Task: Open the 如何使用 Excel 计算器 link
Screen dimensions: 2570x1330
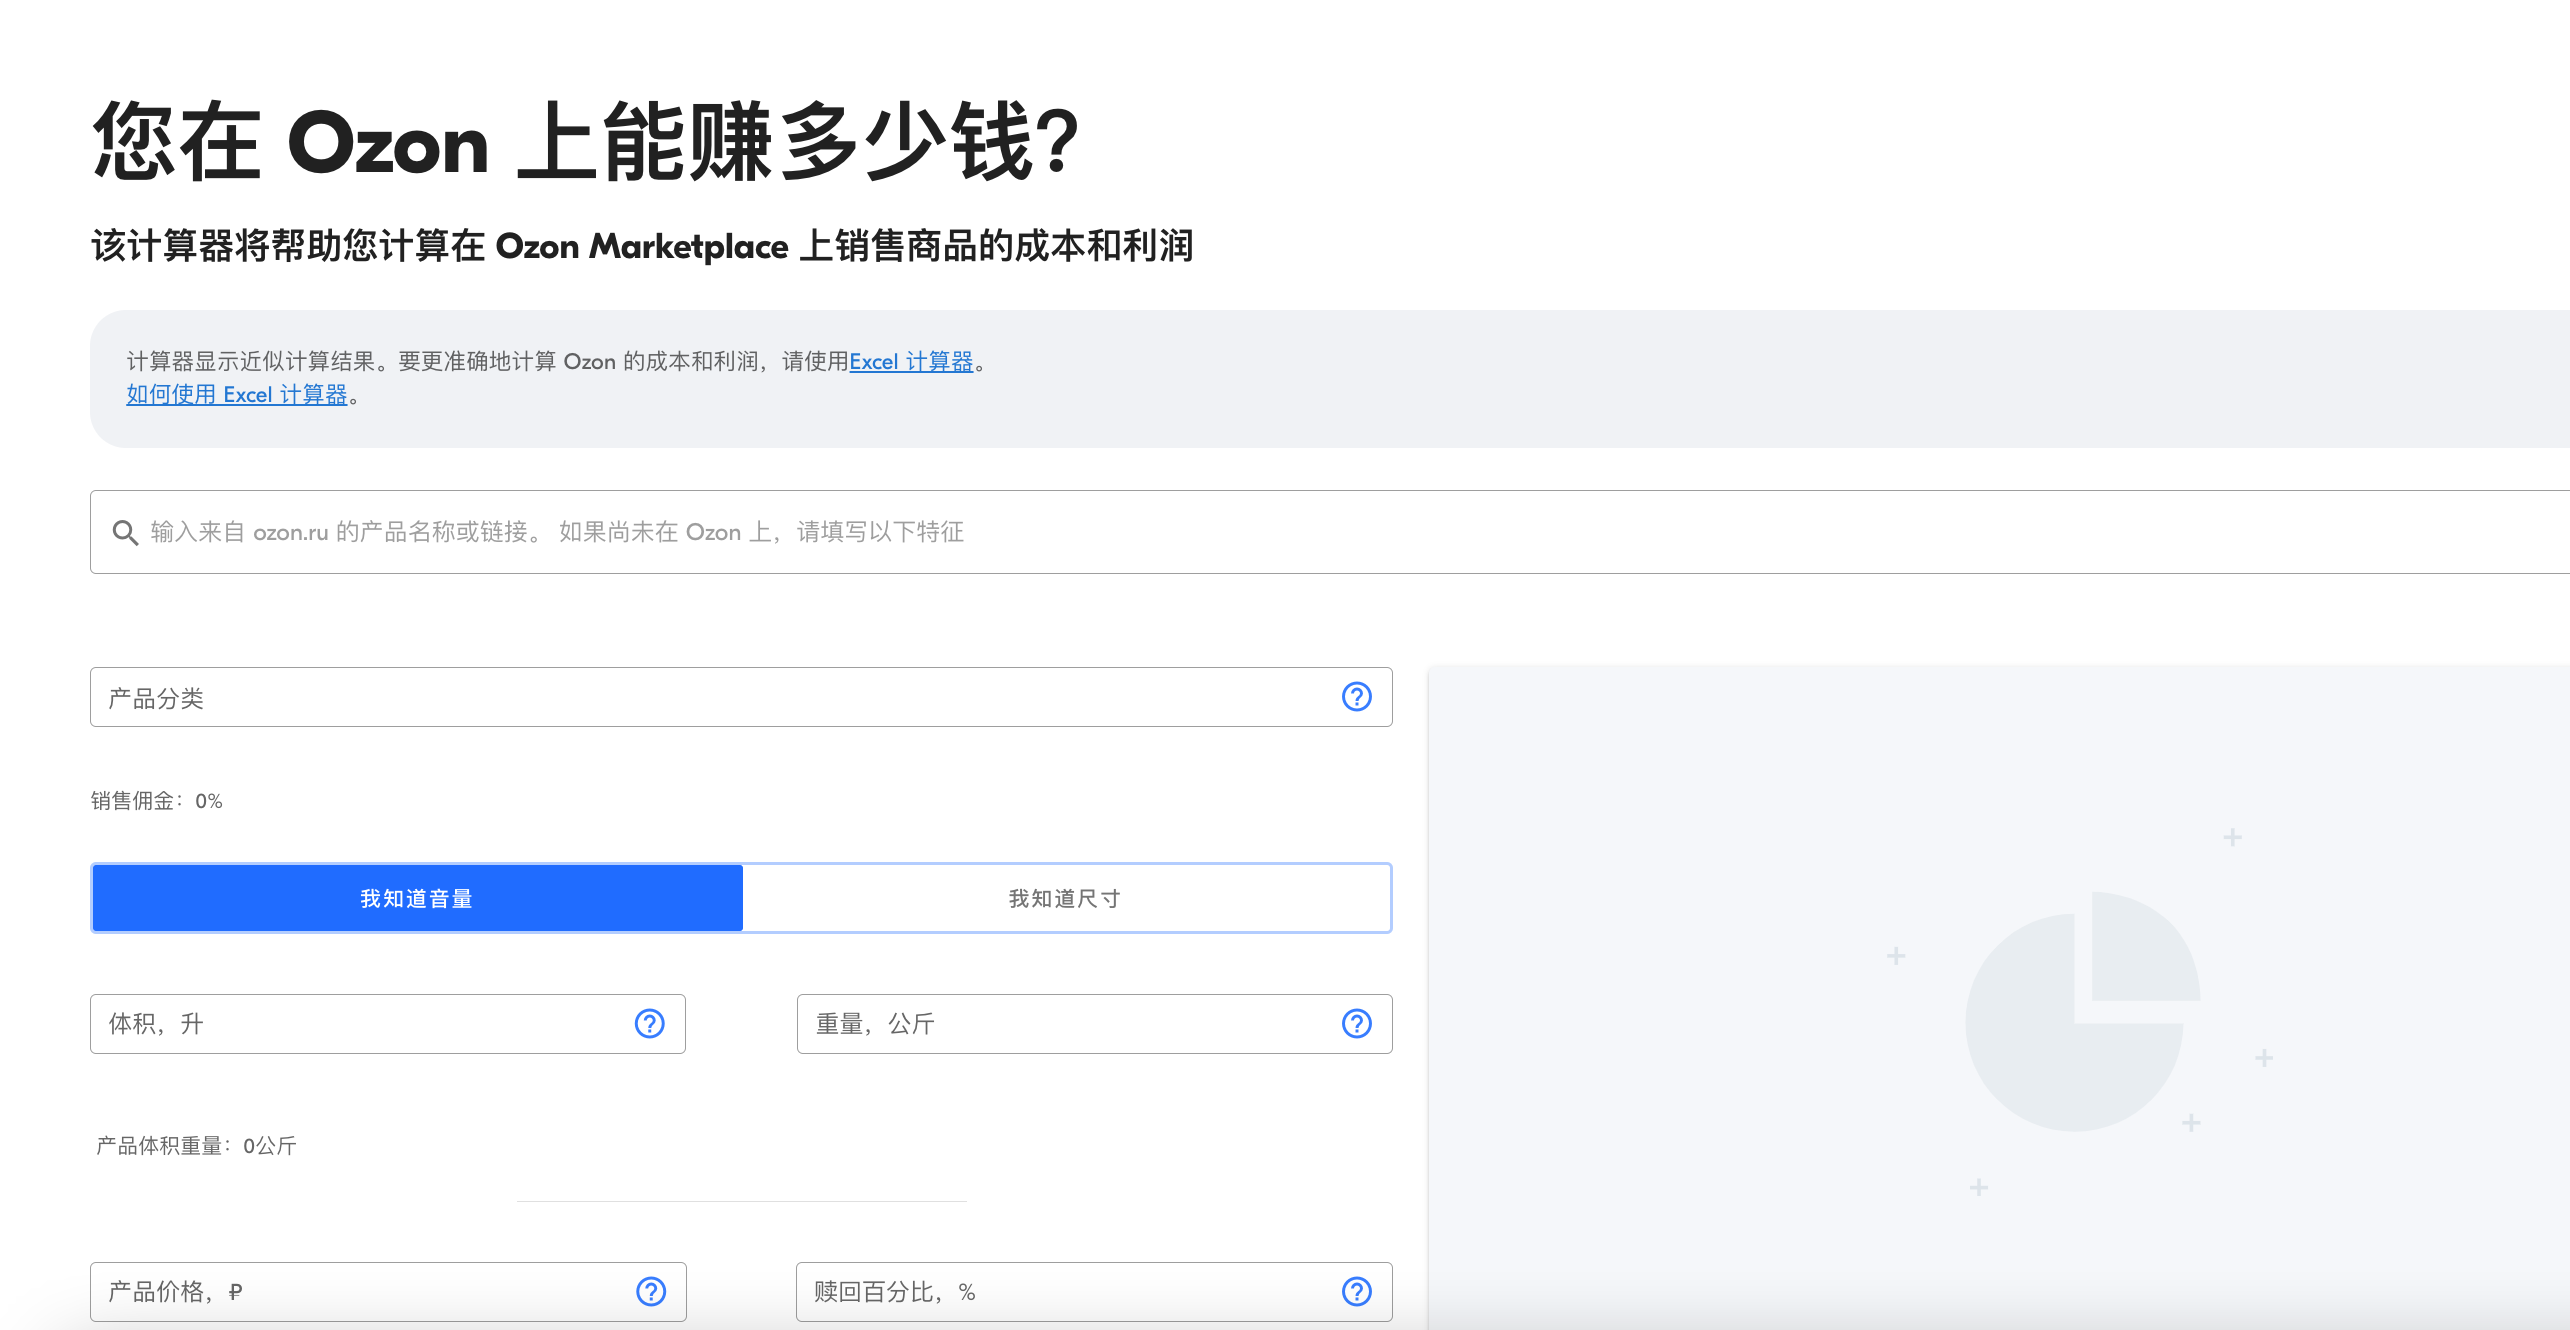Action: tap(236, 395)
